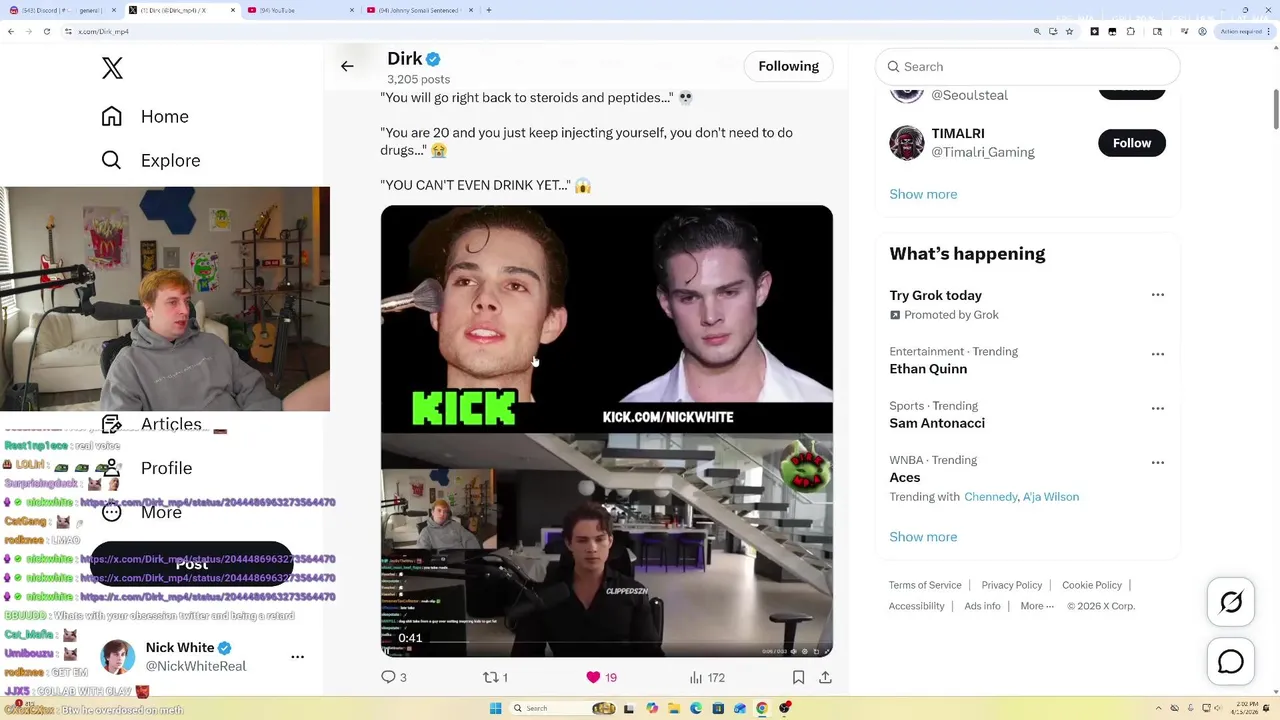Follow the TIMALRI account
The height and width of the screenshot is (720, 1280).
(x=1132, y=143)
